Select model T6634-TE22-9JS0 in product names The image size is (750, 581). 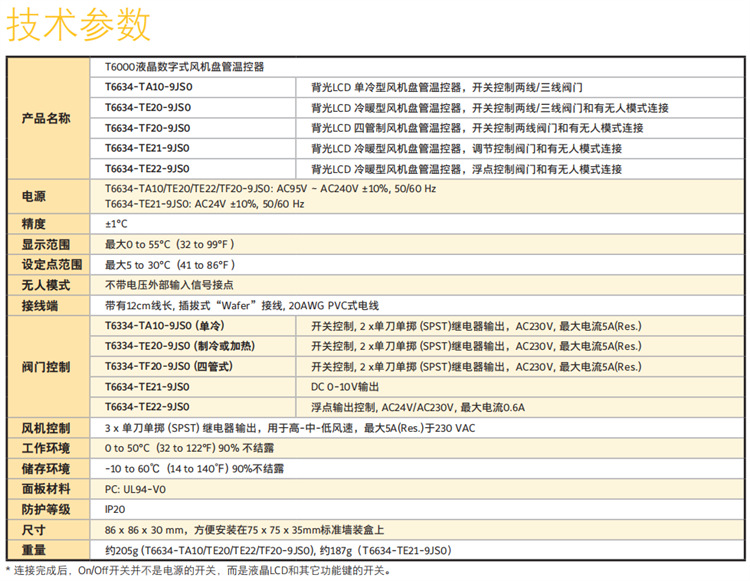point(147,169)
